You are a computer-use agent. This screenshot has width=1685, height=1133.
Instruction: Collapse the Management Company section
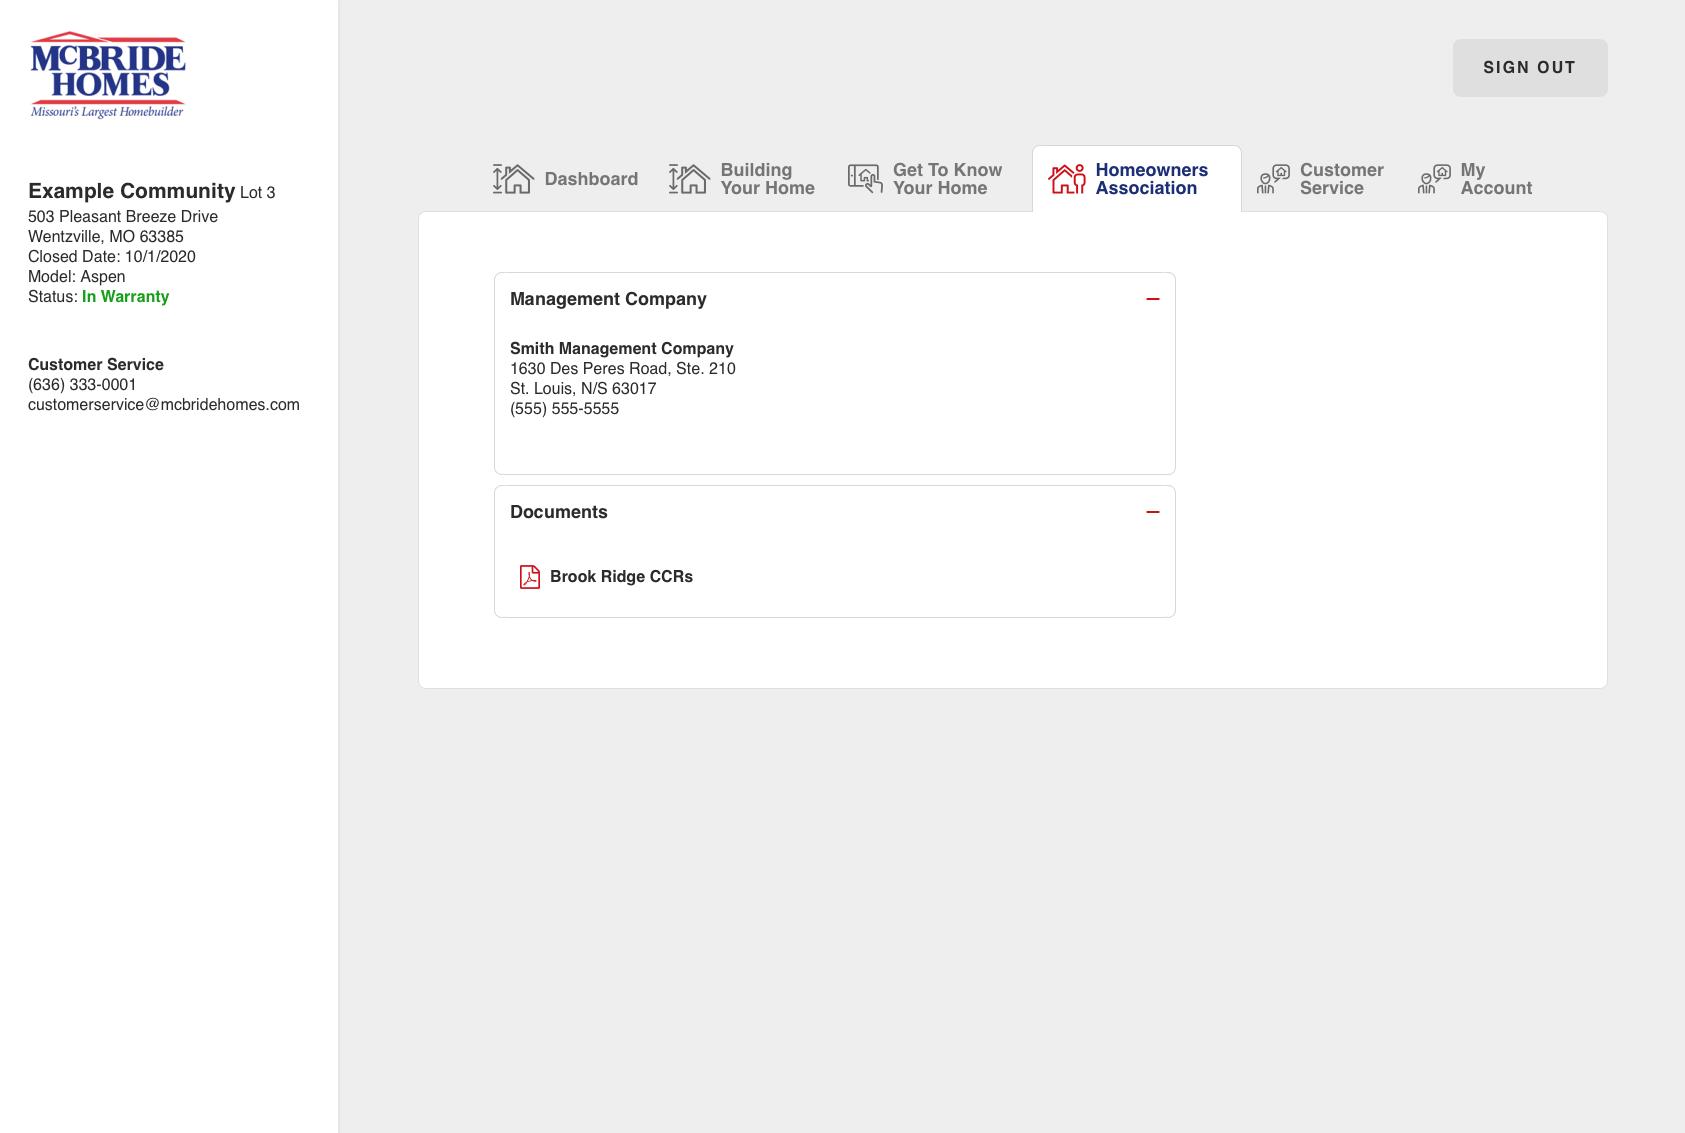point(1153,298)
